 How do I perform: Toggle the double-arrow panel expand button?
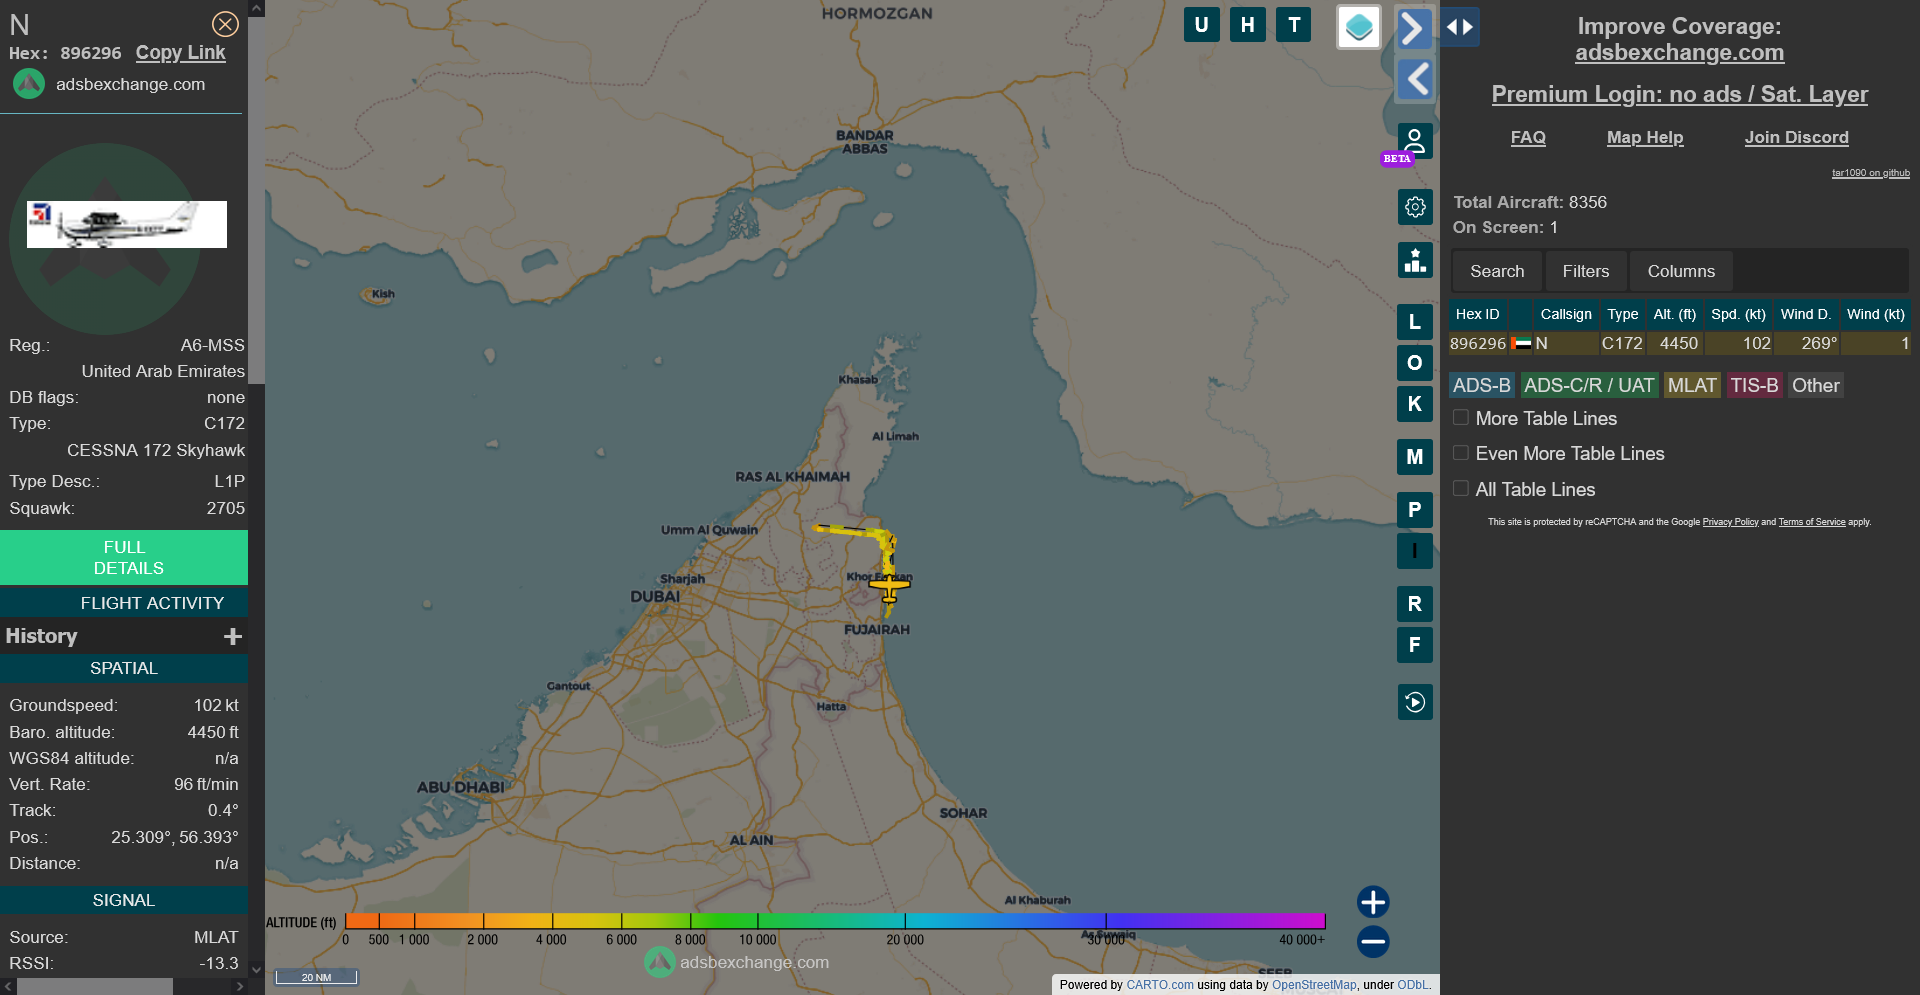(x=1460, y=27)
